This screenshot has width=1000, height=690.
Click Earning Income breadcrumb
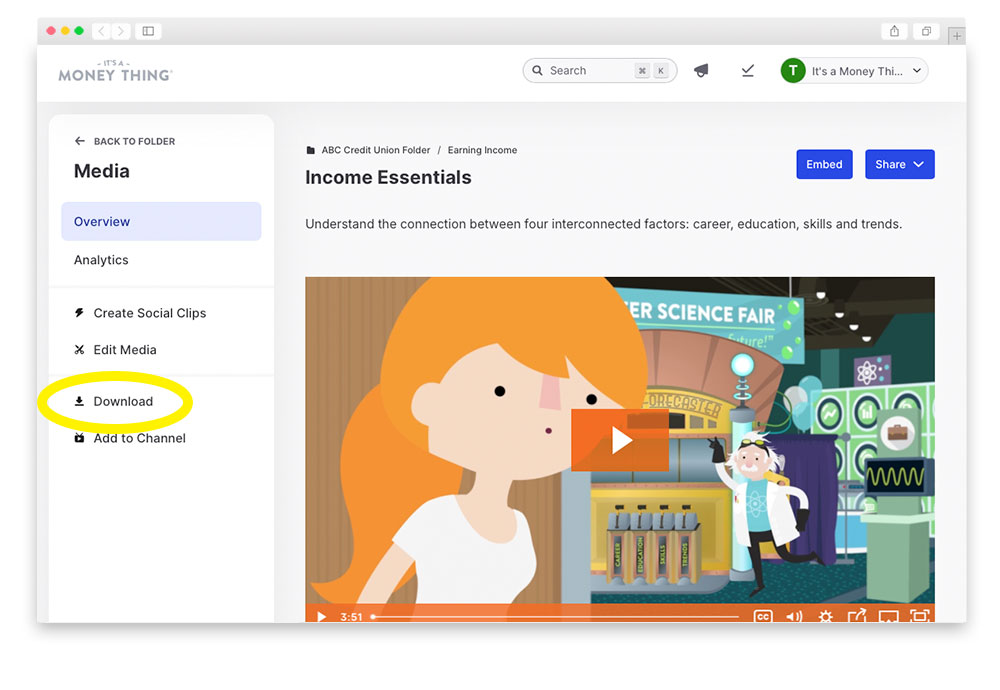(x=482, y=150)
